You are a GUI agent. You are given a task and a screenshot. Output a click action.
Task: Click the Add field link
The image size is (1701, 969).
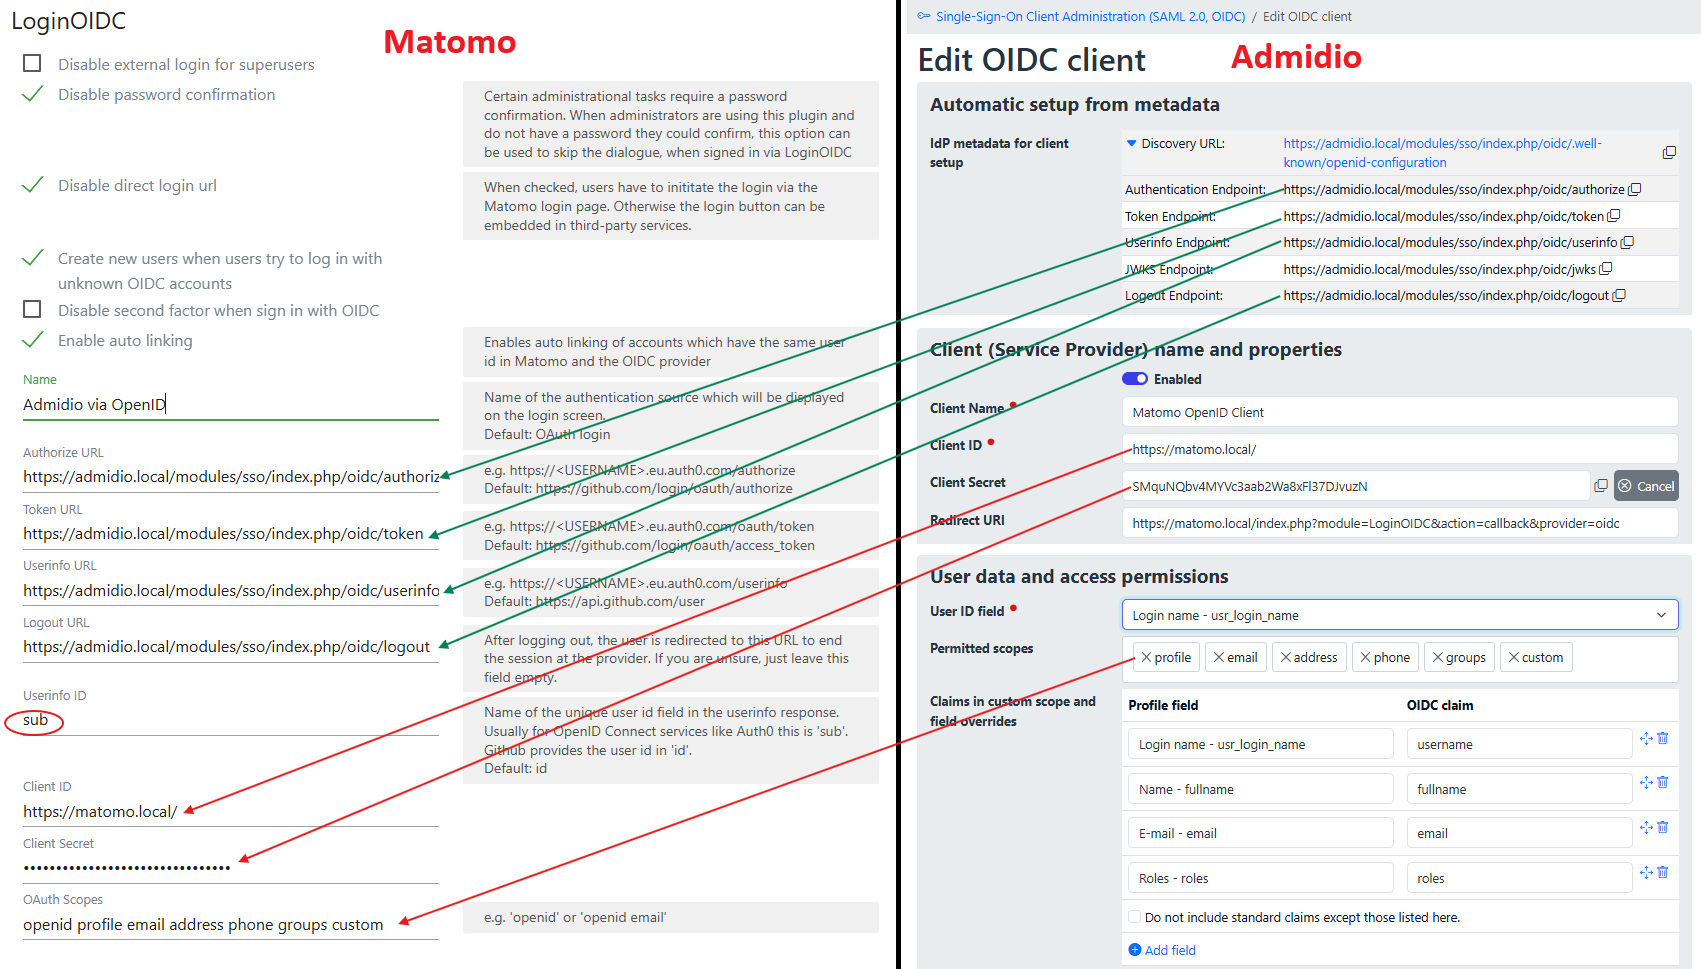pyautogui.click(x=1170, y=950)
